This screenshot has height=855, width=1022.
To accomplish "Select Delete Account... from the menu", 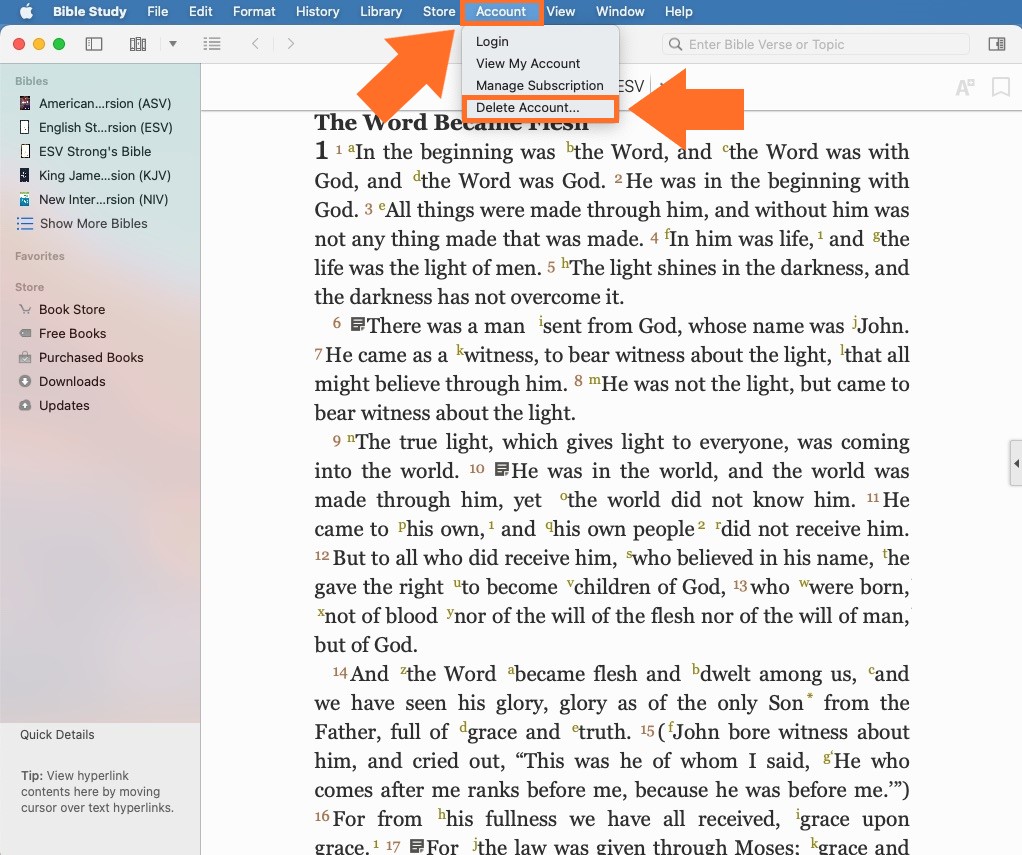I will tap(528, 108).
